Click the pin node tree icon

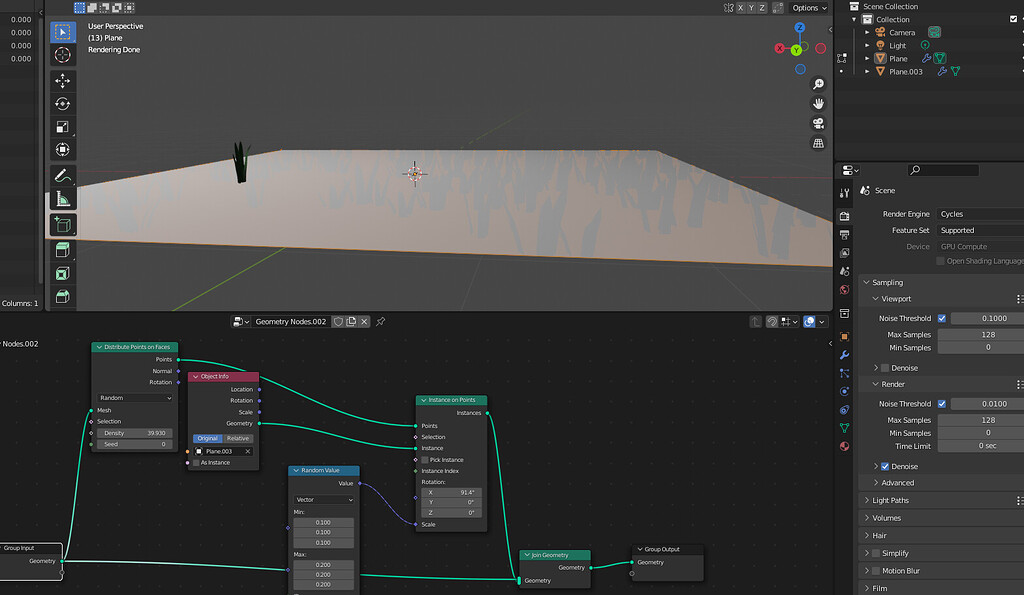pos(381,321)
